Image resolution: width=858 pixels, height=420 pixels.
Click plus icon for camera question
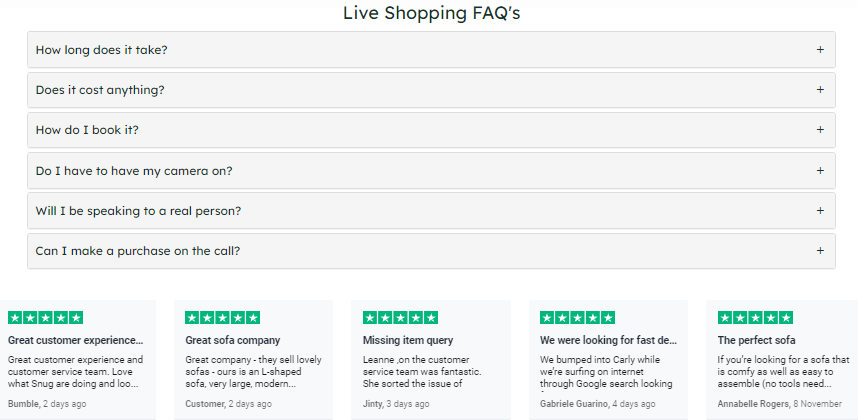820,171
